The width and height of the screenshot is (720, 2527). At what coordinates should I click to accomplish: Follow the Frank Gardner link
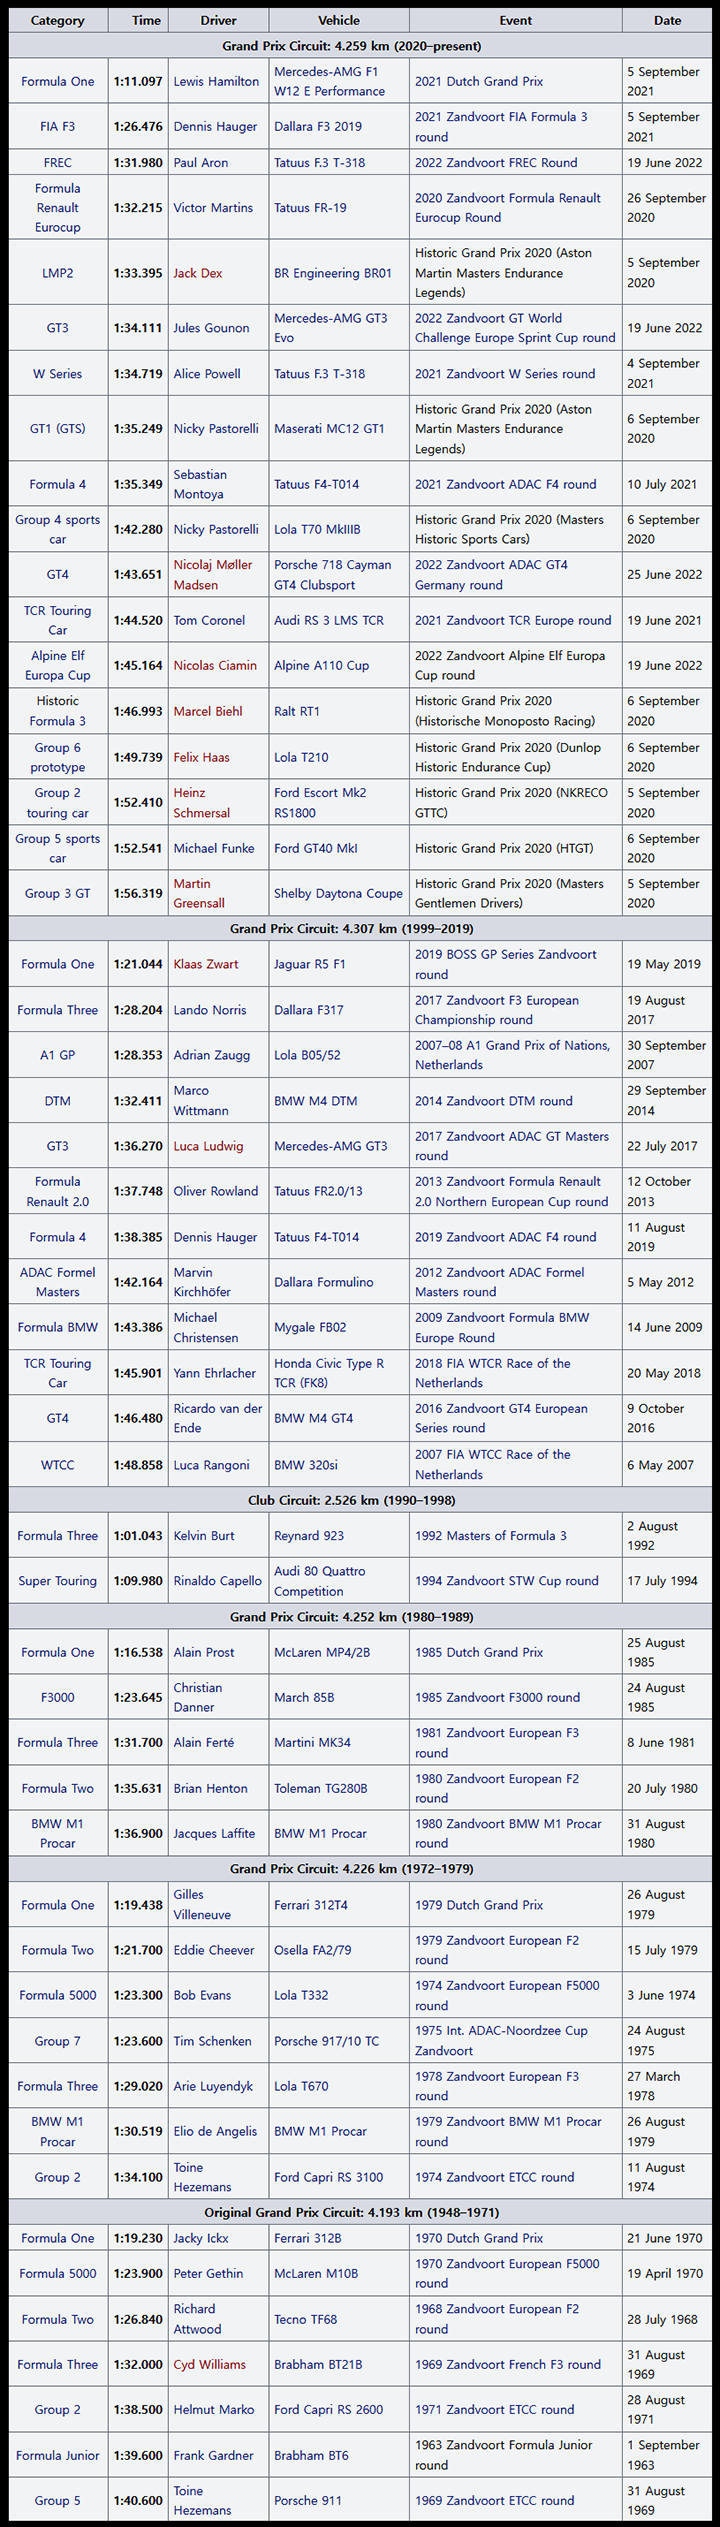[213, 2457]
